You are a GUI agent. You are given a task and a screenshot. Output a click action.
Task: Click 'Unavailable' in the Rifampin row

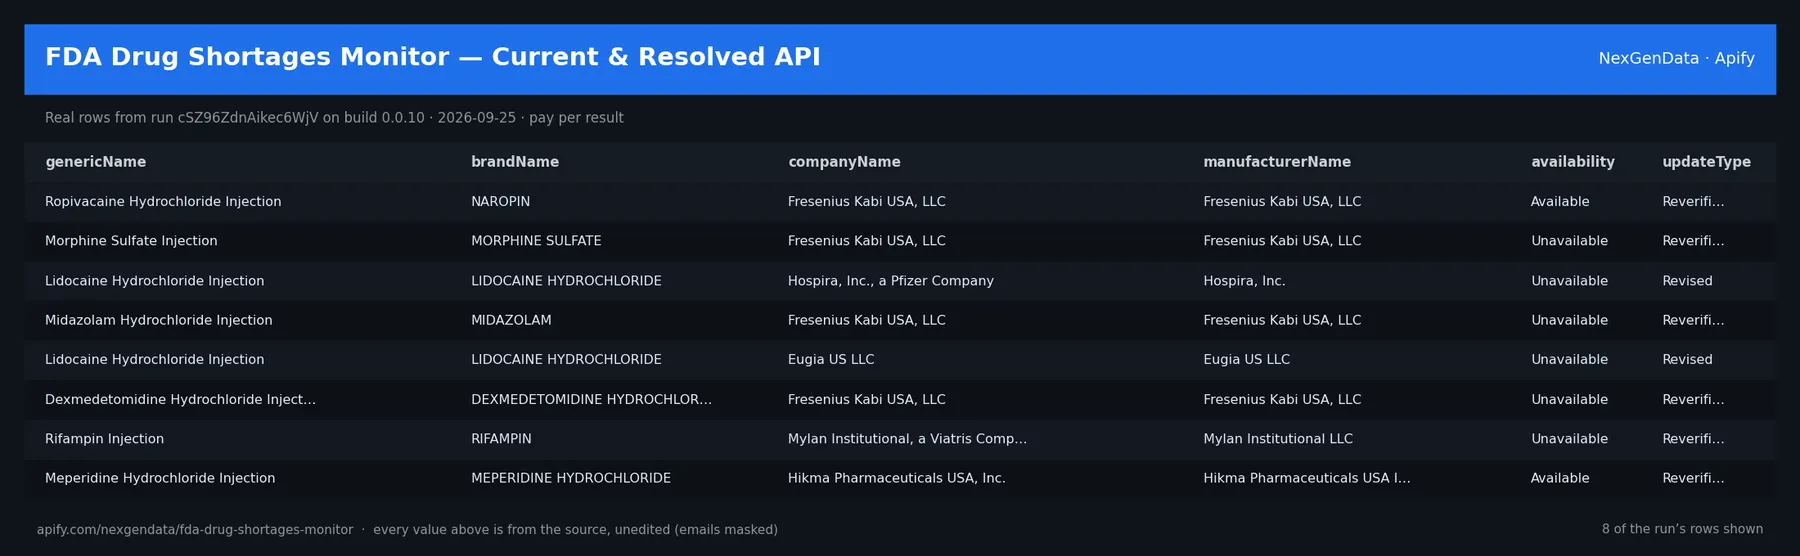(x=1569, y=439)
